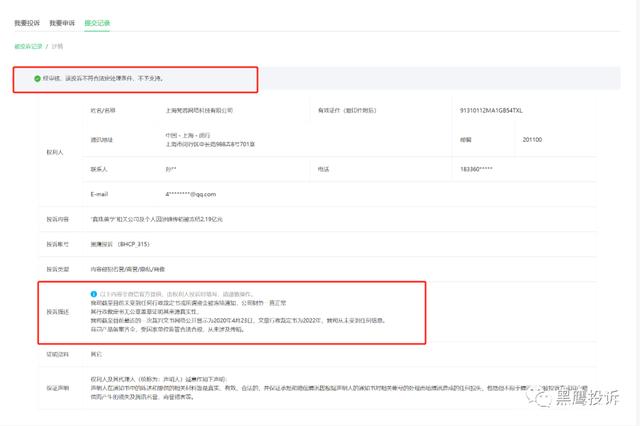Click the complaint type value row
The width and height of the screenshot is (640, 426).
tap(128, 269)
